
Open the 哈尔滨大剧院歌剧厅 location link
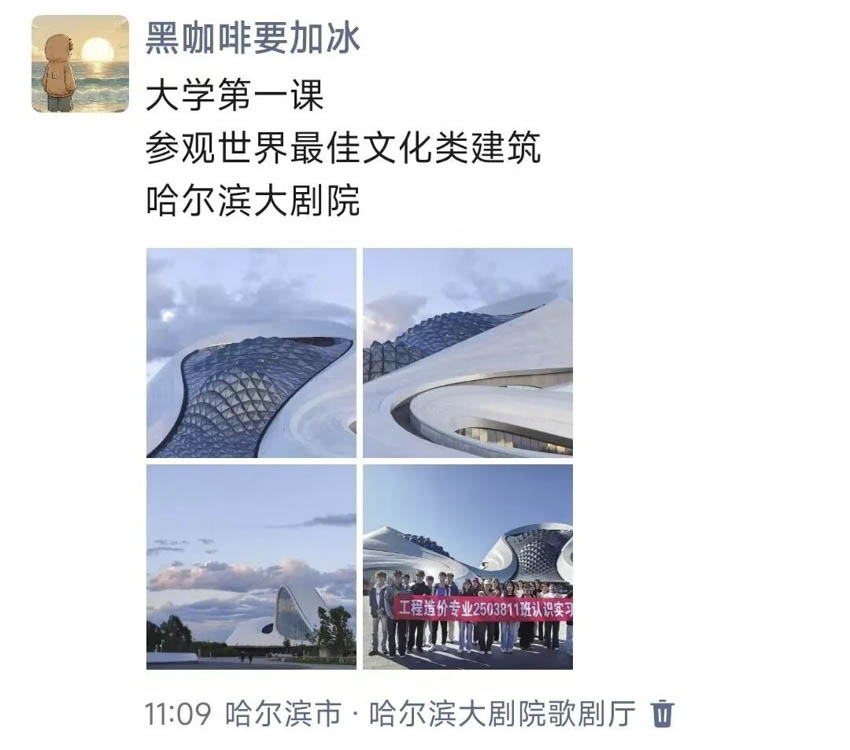pyautogui.click(x=502, y=714)
